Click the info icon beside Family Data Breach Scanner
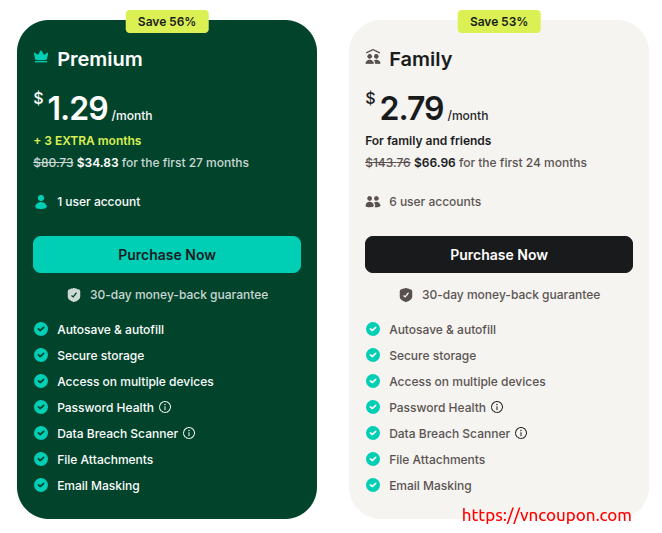662x533 pixels. 521,433
